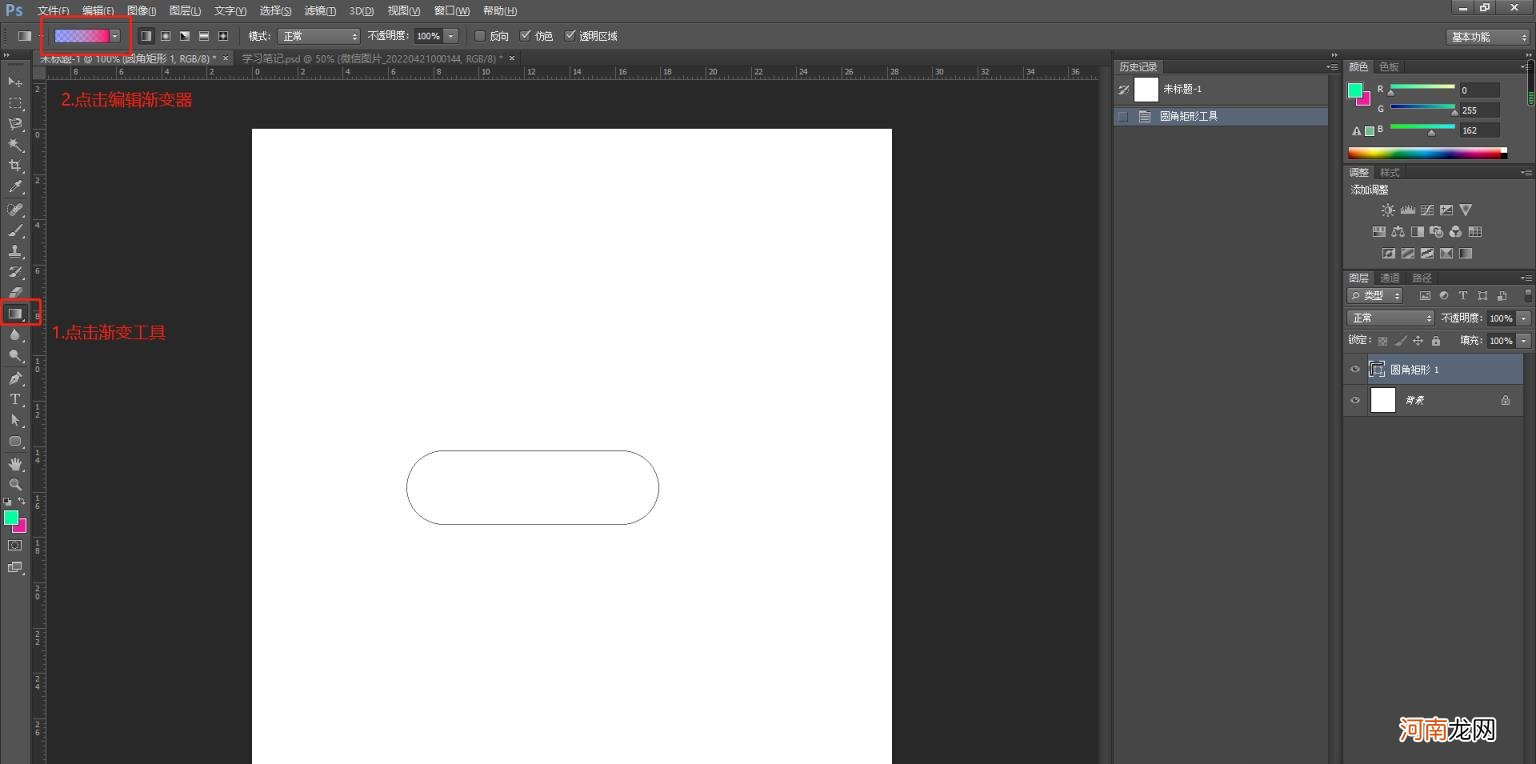1536x764 pixels.
Task: Open the 模式 blend mode dropdown
Action: click(319, 36)
